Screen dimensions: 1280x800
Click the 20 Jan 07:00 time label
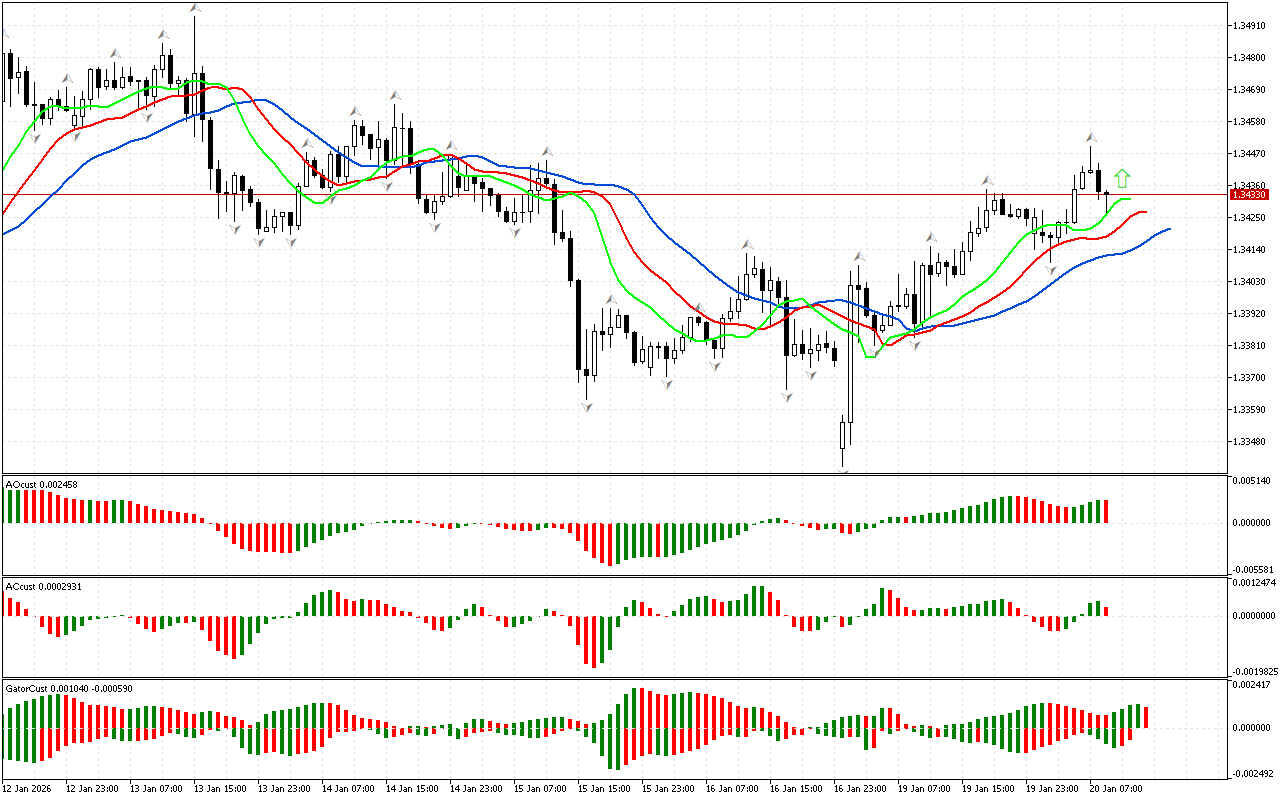1116,789
